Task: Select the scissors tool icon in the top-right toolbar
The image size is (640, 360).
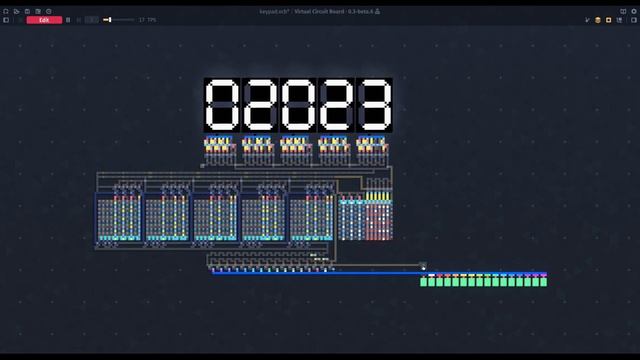Action: click(587, 20)
